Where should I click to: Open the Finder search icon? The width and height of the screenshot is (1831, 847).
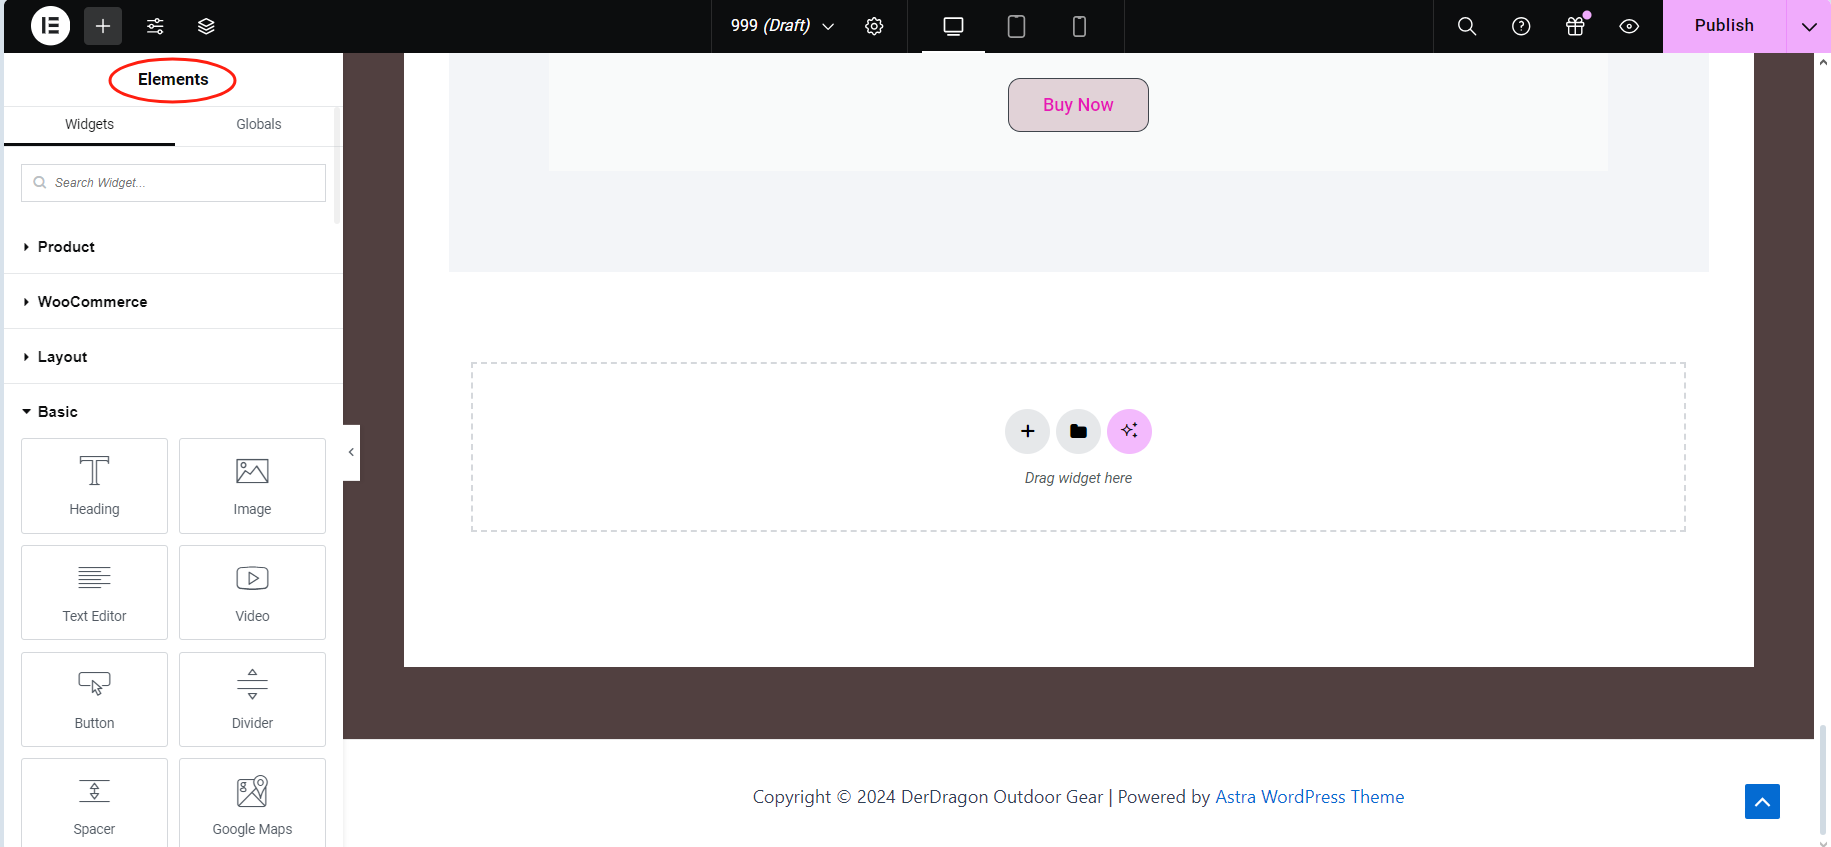(x=1467, y=26)
